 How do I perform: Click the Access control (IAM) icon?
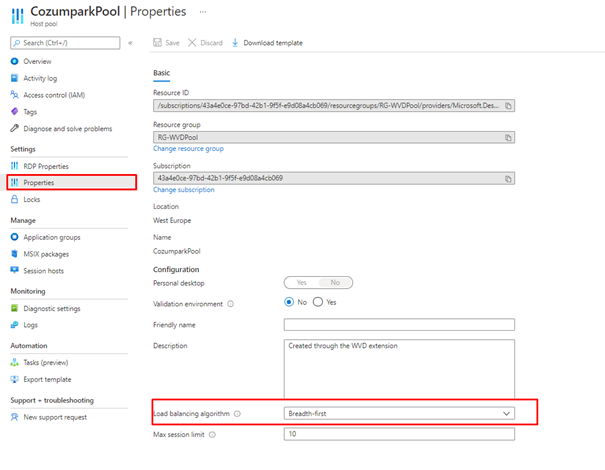tap(15, 95)
